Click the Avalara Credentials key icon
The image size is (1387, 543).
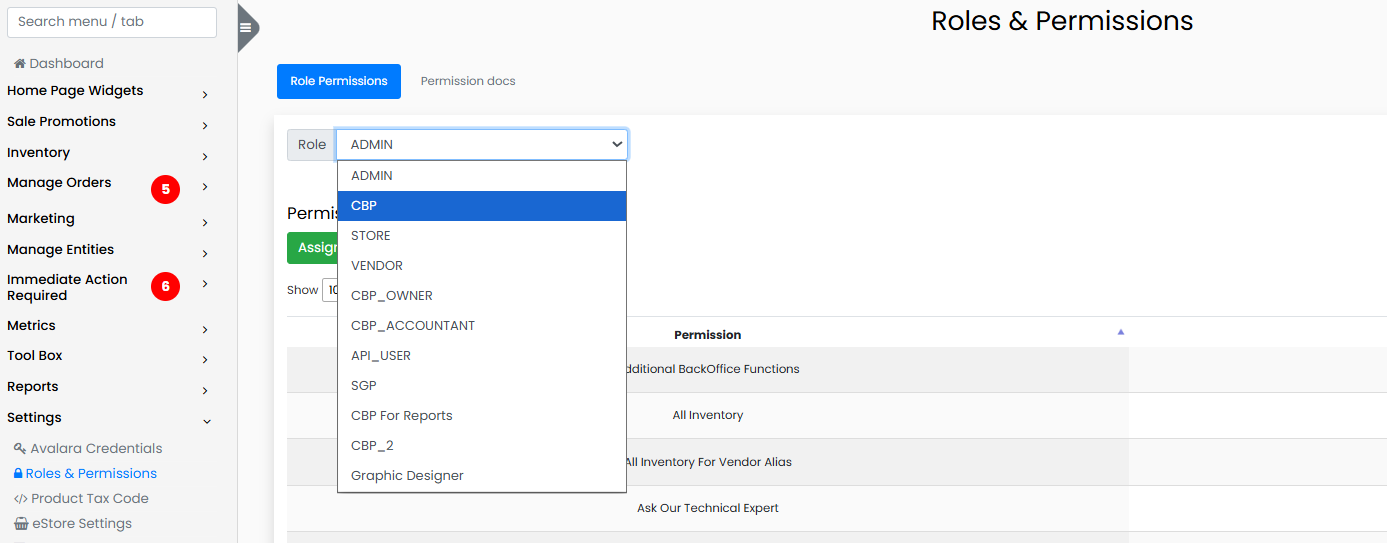pyautogui.click(x=20, y=448)
